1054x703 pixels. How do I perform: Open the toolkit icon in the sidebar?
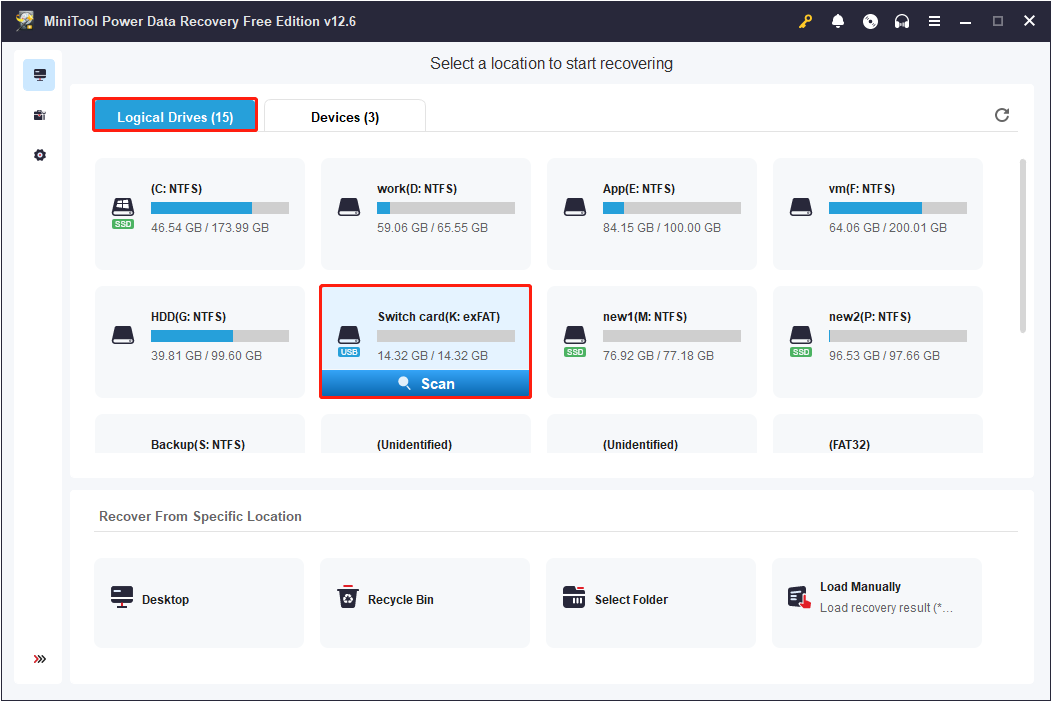[x=38, y=114]
